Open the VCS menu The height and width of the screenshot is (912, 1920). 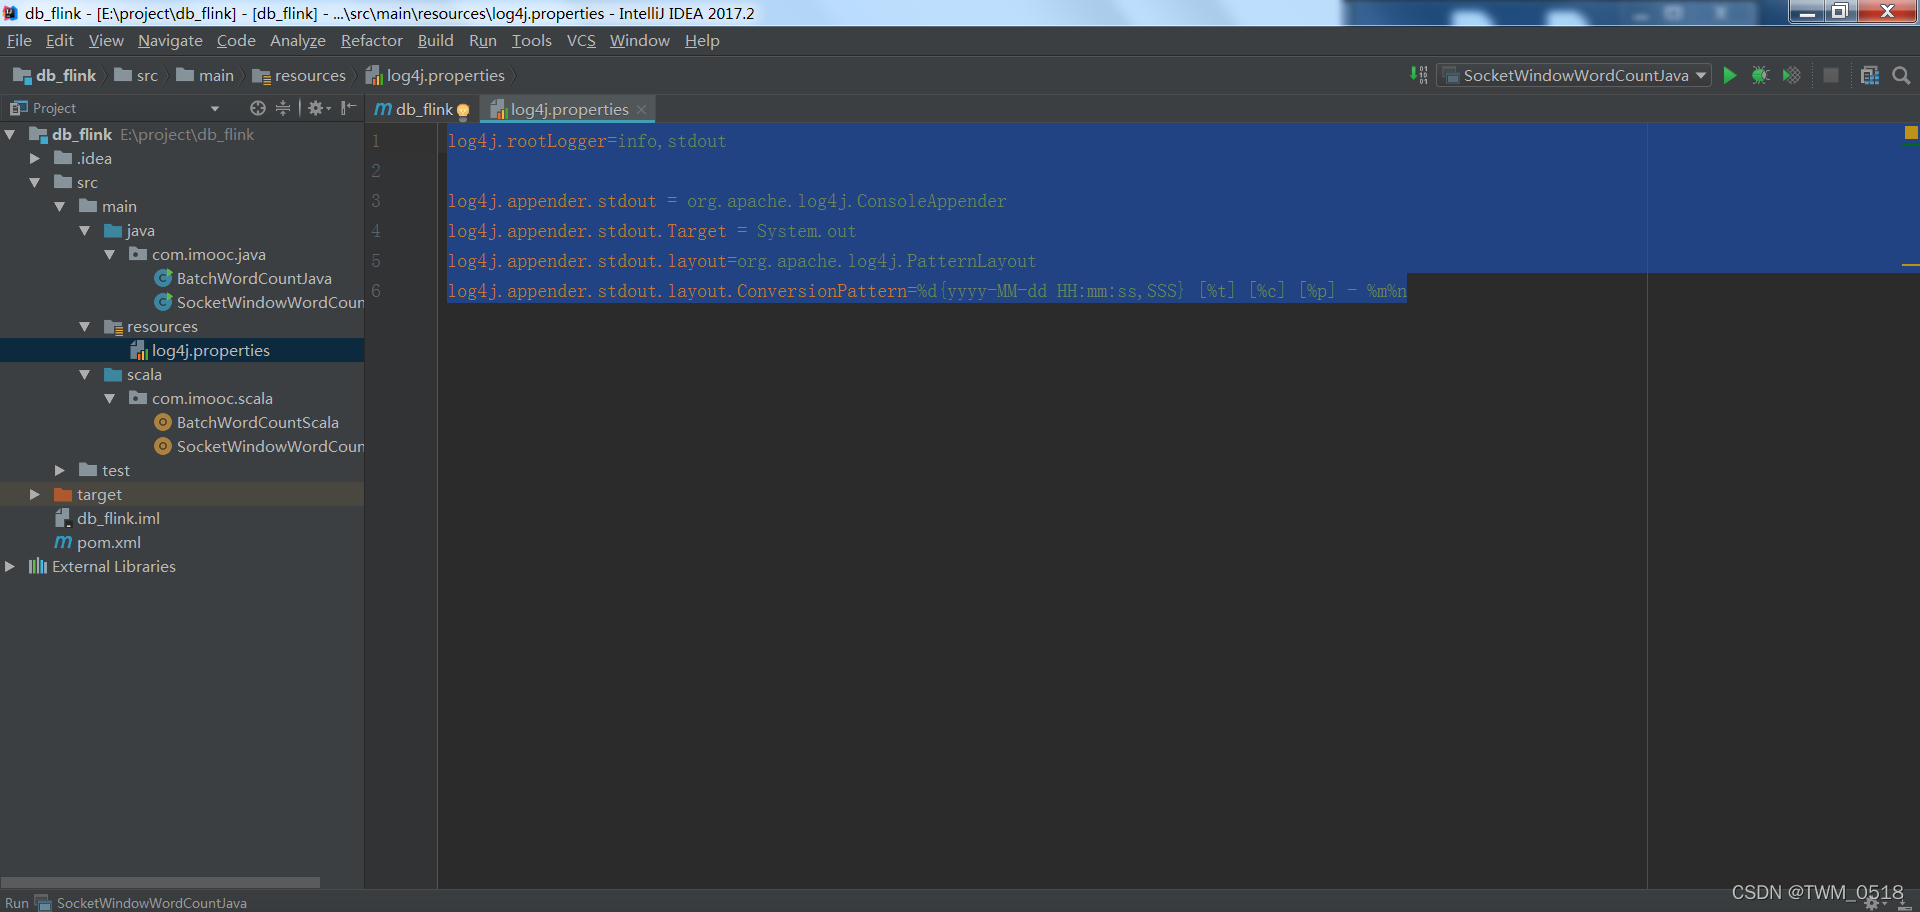pyautogui.click(x=581, y=41)
